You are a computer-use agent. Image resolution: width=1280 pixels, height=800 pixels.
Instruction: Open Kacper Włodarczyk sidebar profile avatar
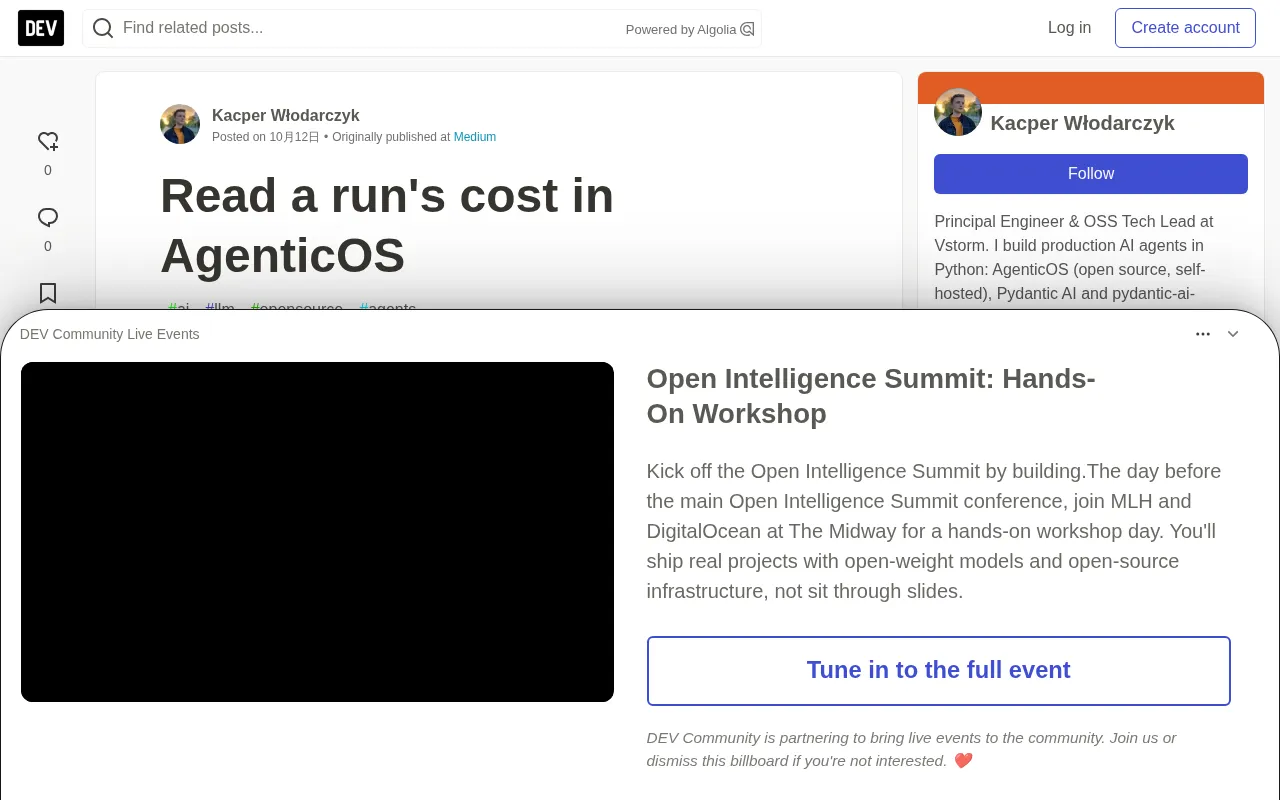pyautogui.click(x=958, y=112)
